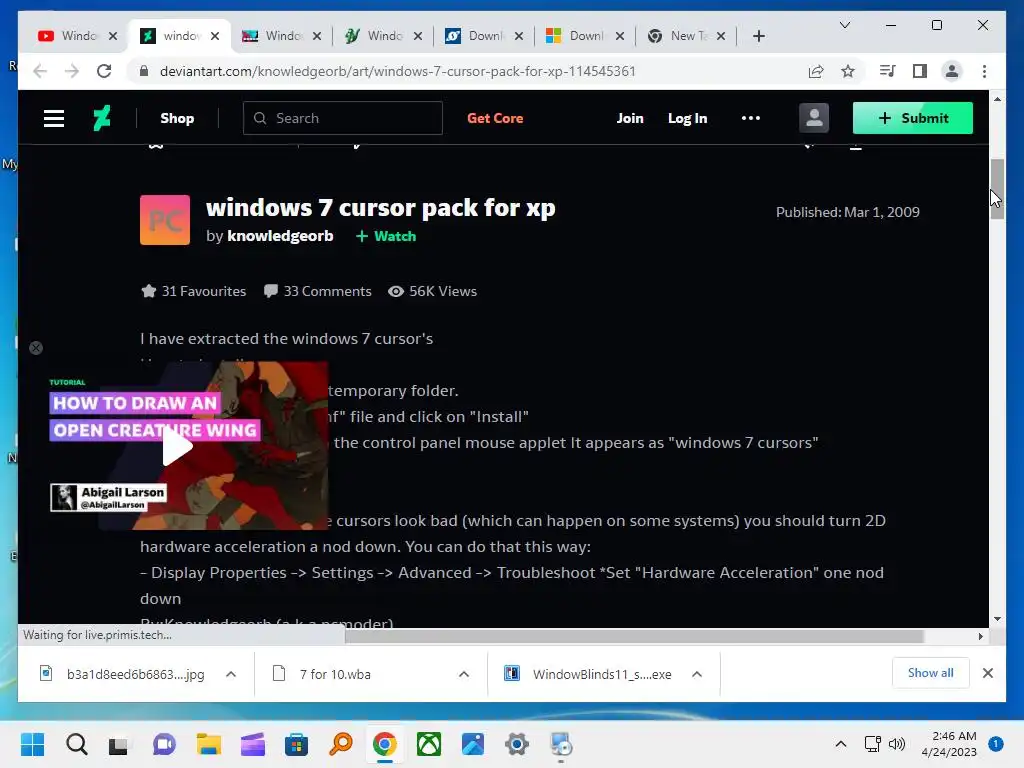
Task: Go forward in browser history
Action: click(71, 71)
